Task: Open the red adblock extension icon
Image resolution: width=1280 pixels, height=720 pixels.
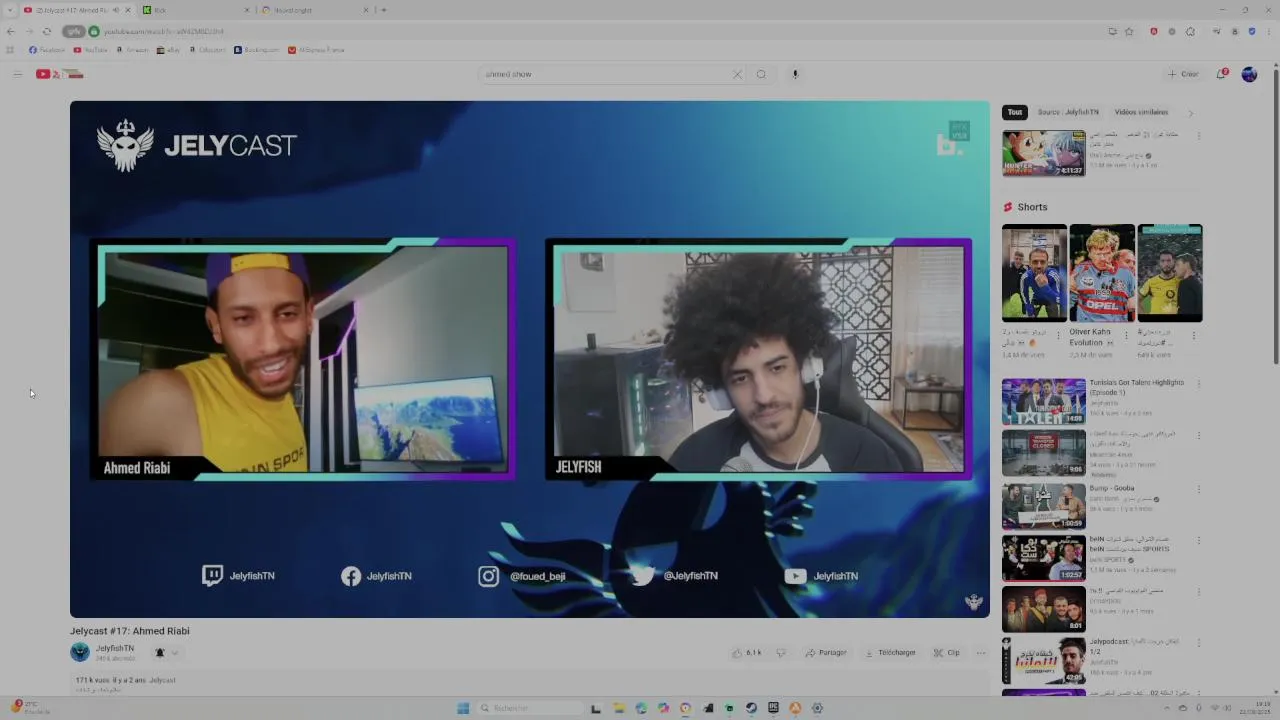Action: 1153,31
